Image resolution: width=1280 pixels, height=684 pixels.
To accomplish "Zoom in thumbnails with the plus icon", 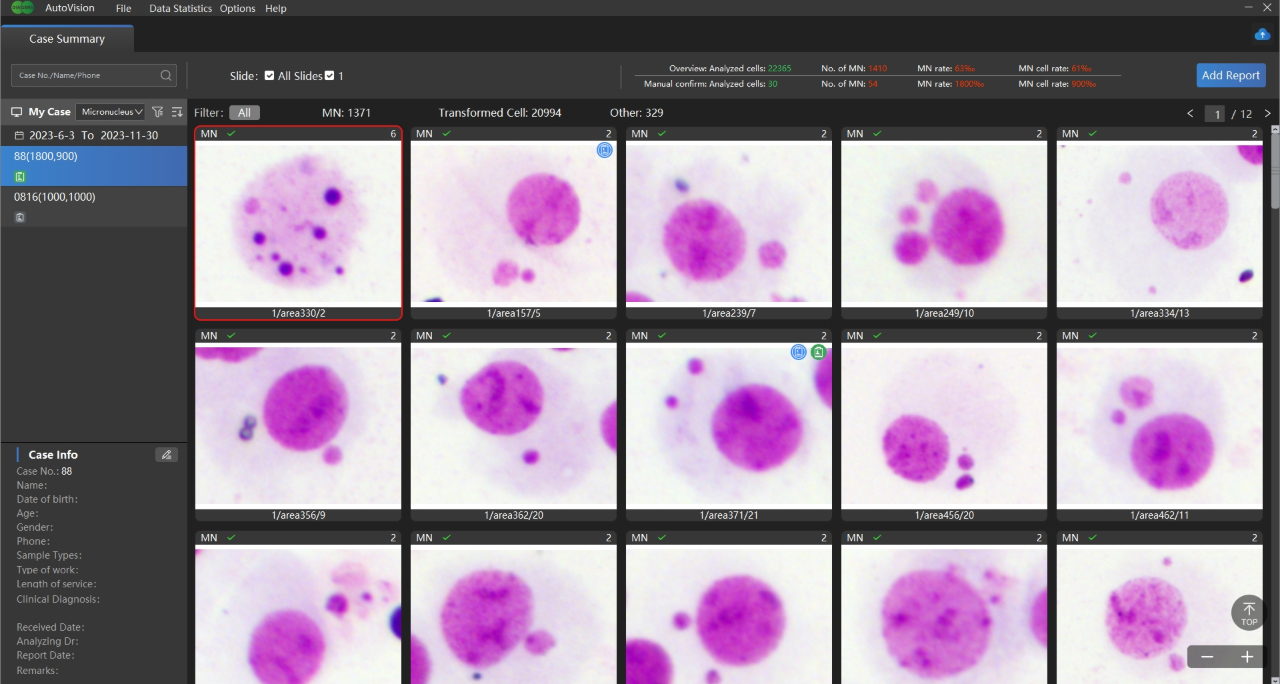I will [x=1247, y=657].
